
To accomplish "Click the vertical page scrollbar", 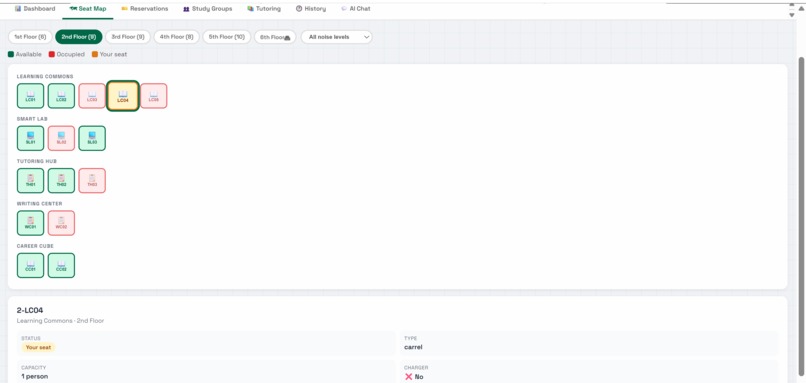I will coord(801,216).
